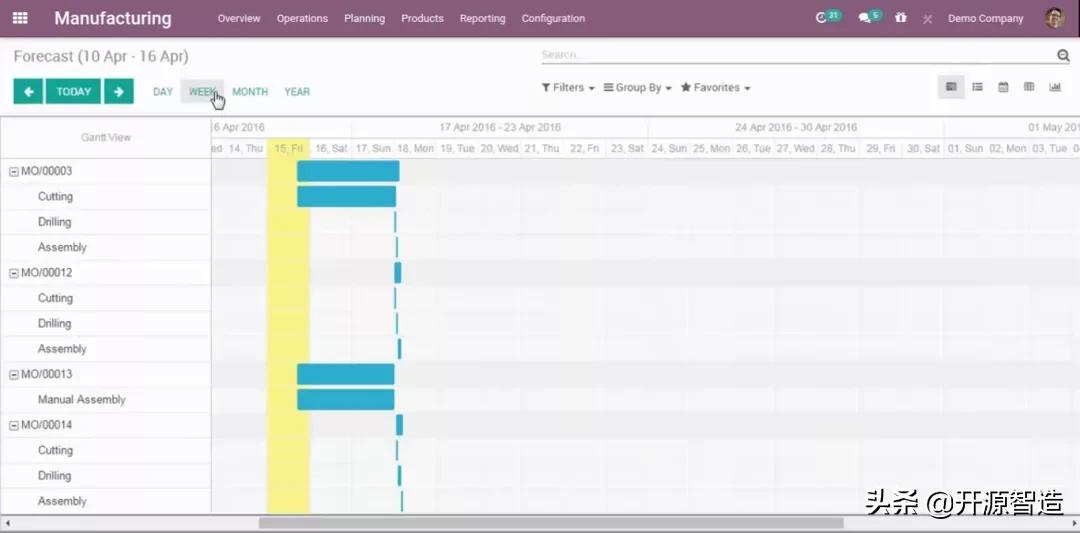Select the Manual Assembly row label
Screen dimensions: 1080x533
tap(81, 399)
